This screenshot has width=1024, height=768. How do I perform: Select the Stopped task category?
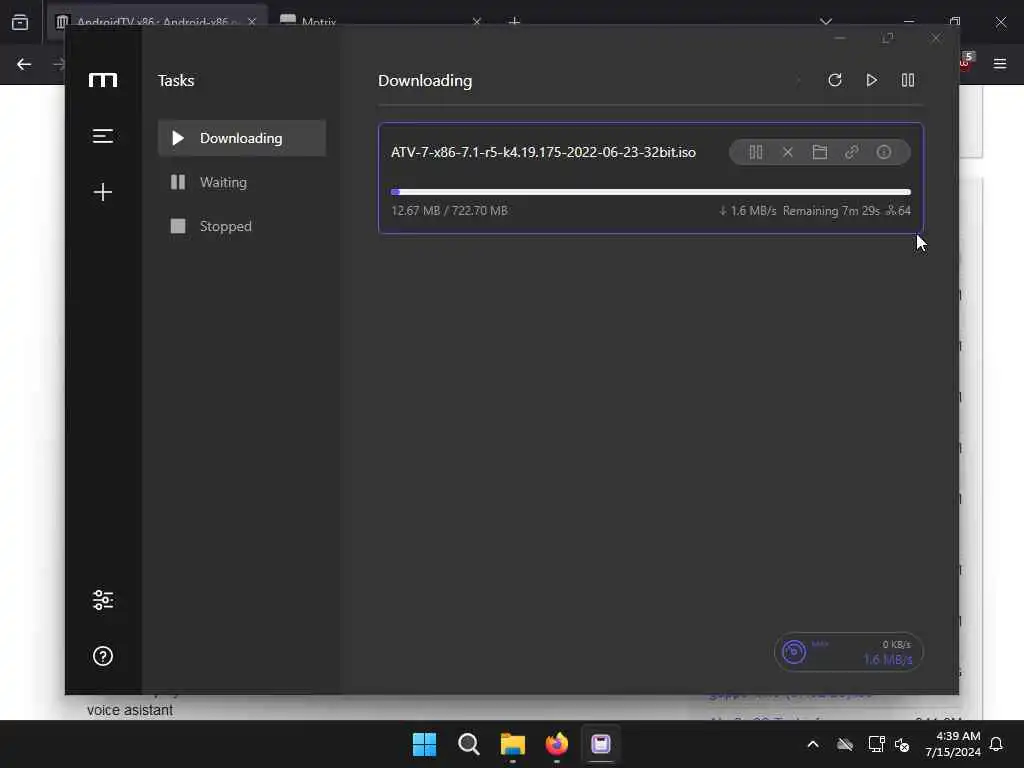pos(242,226)
